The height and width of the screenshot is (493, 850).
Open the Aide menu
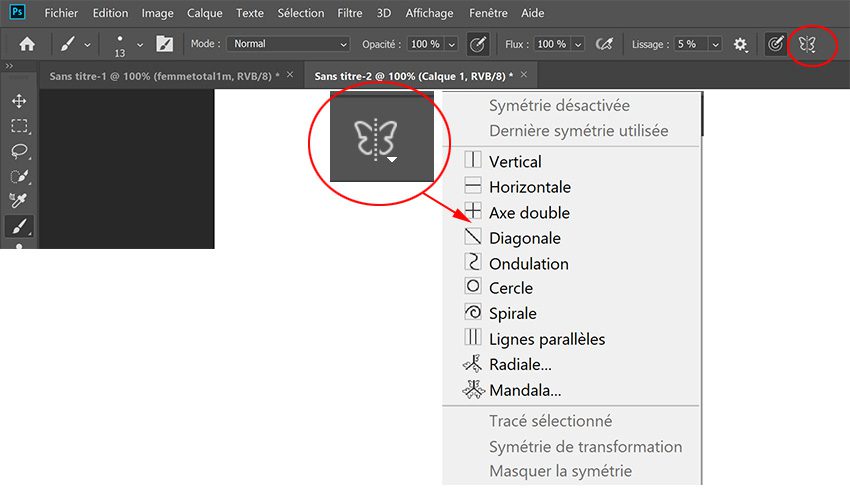pos(532,13)
